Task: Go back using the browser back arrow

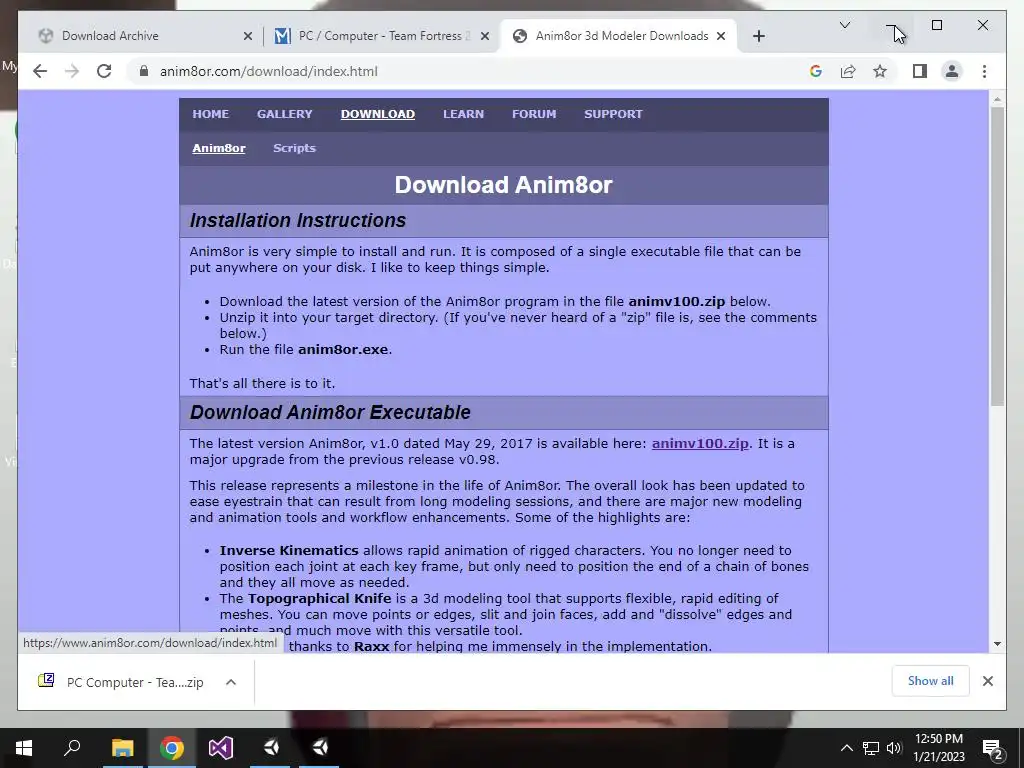Action: (40, 71)
